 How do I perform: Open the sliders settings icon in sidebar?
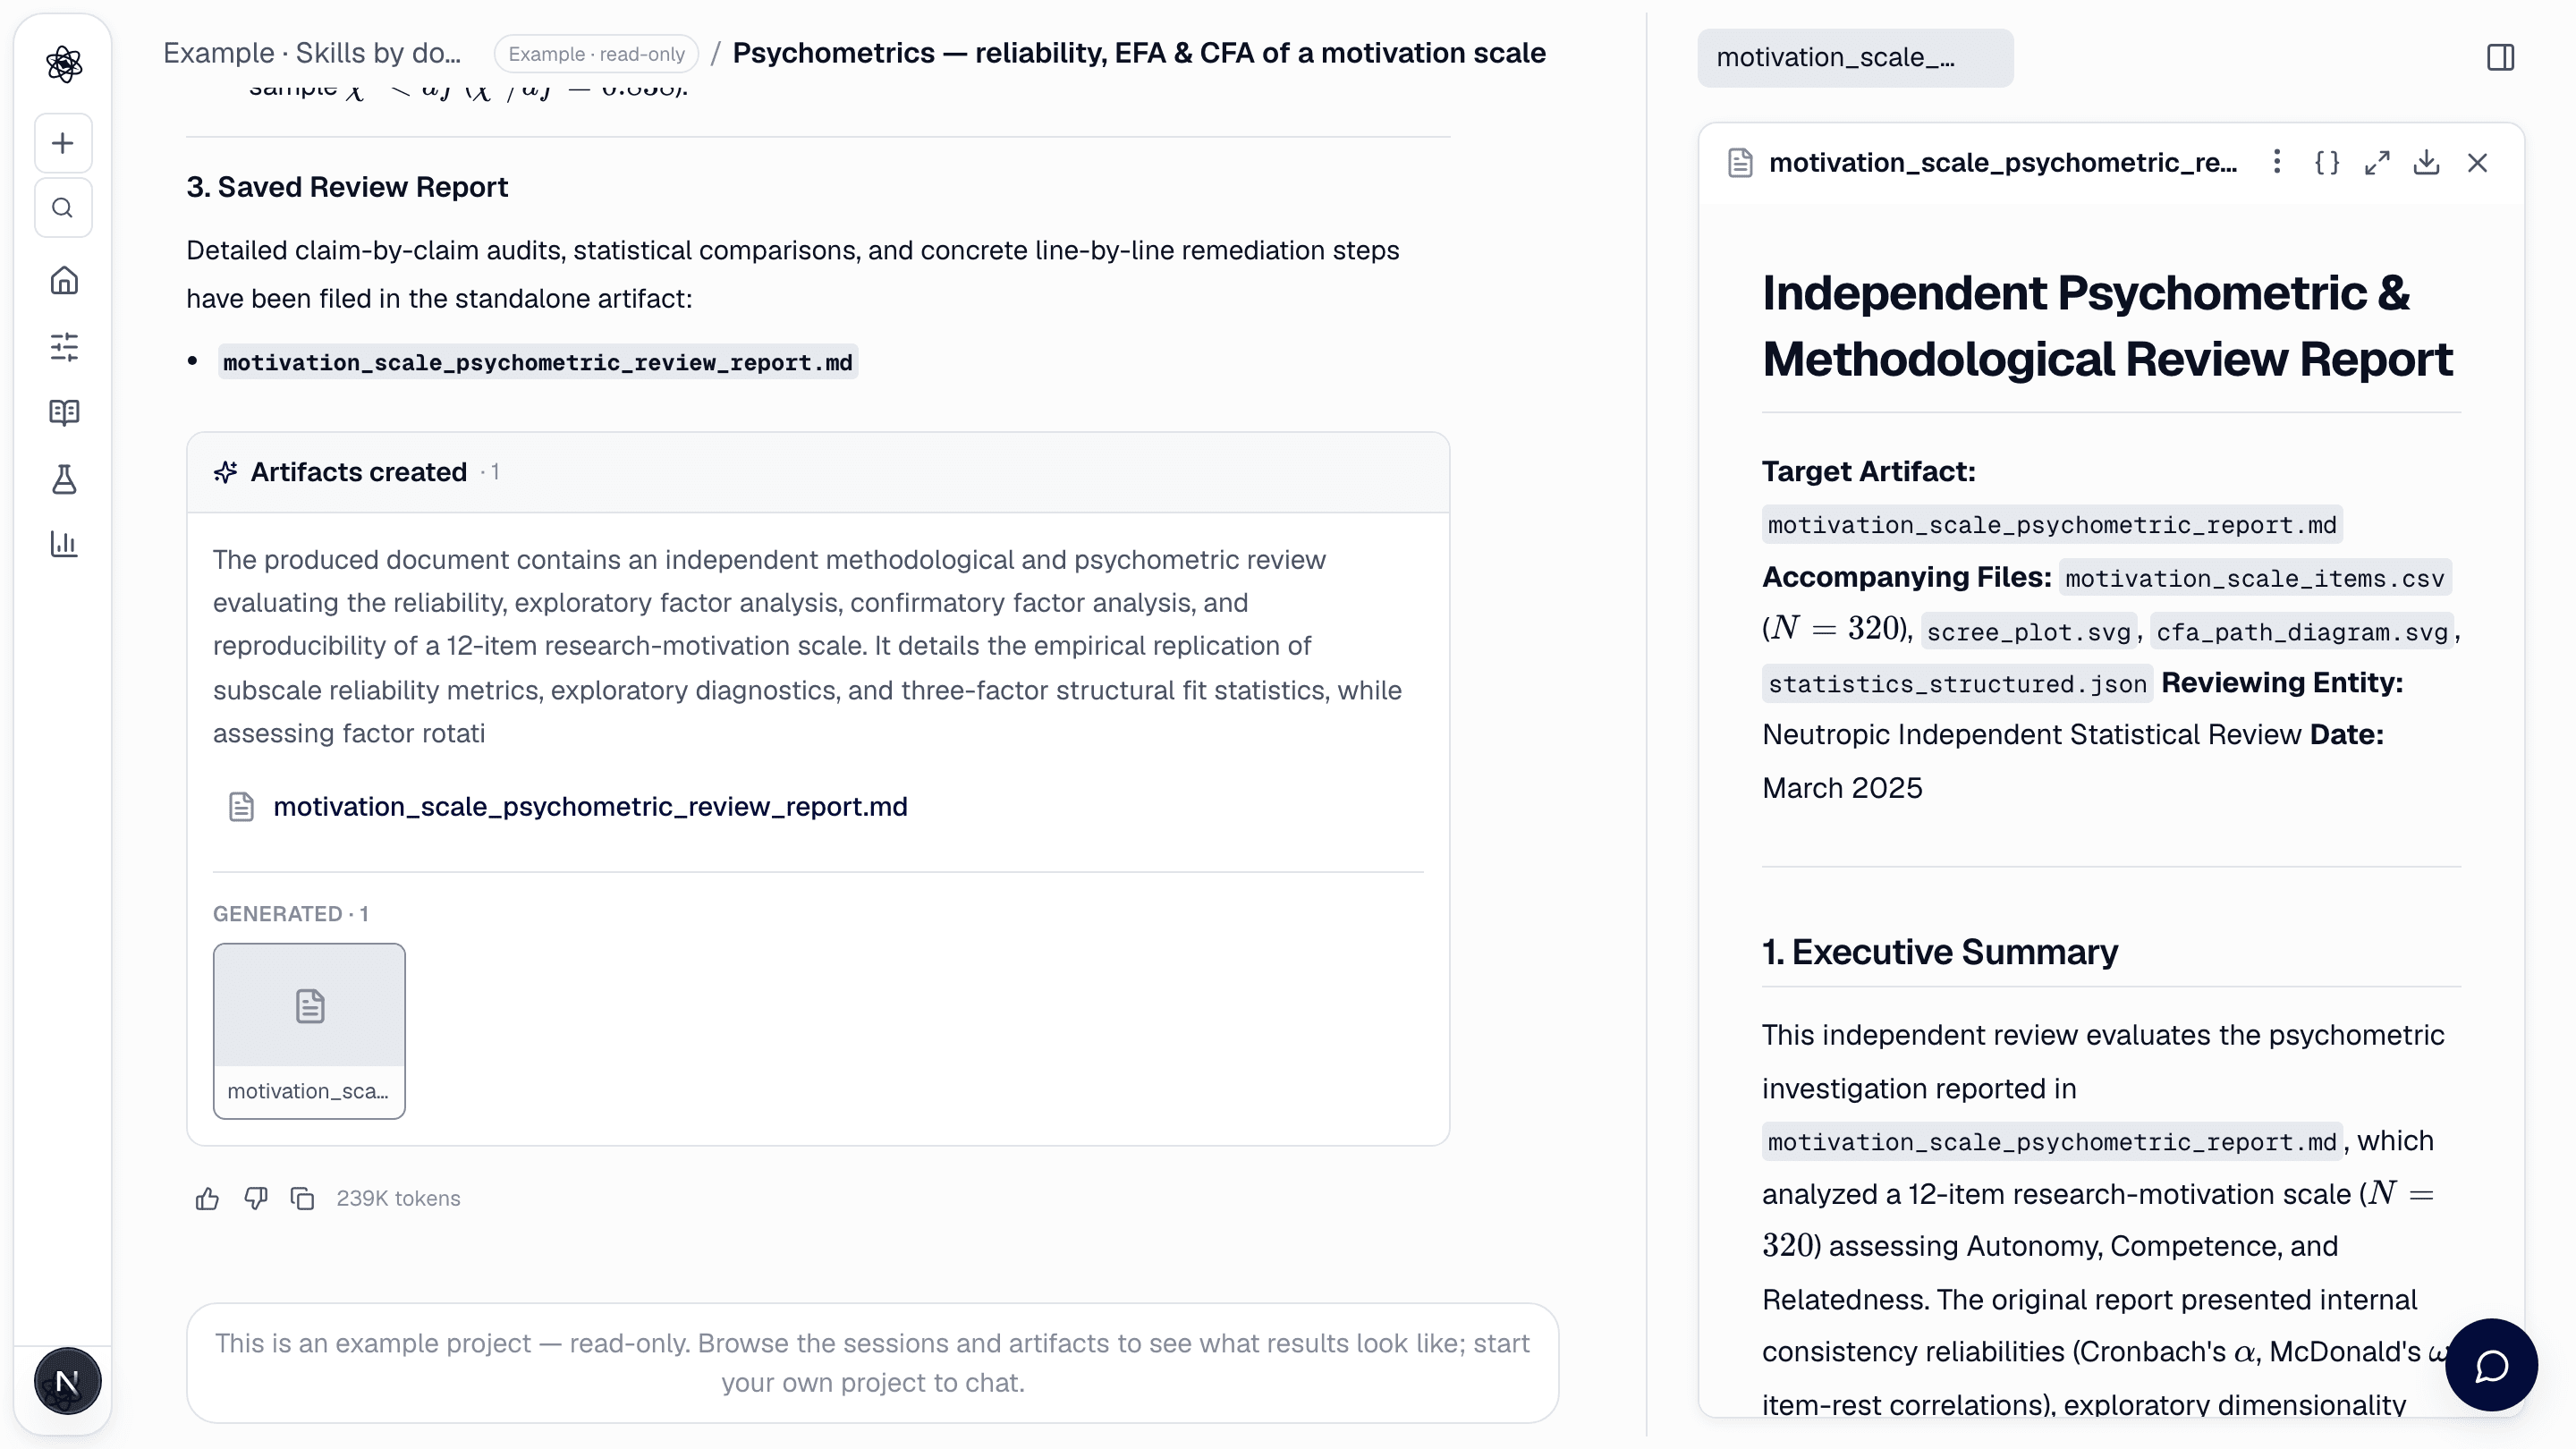[64, 346]
